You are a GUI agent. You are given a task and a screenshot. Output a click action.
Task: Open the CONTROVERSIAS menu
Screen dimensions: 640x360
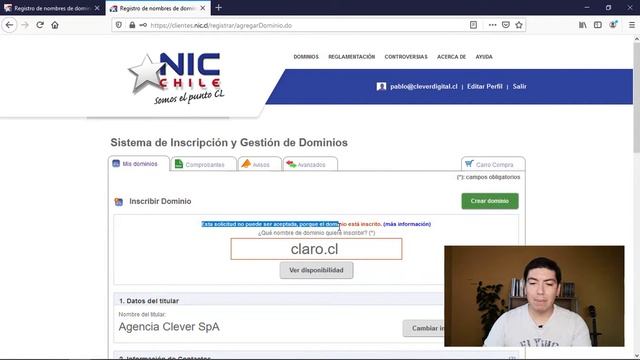click(406, 57)
